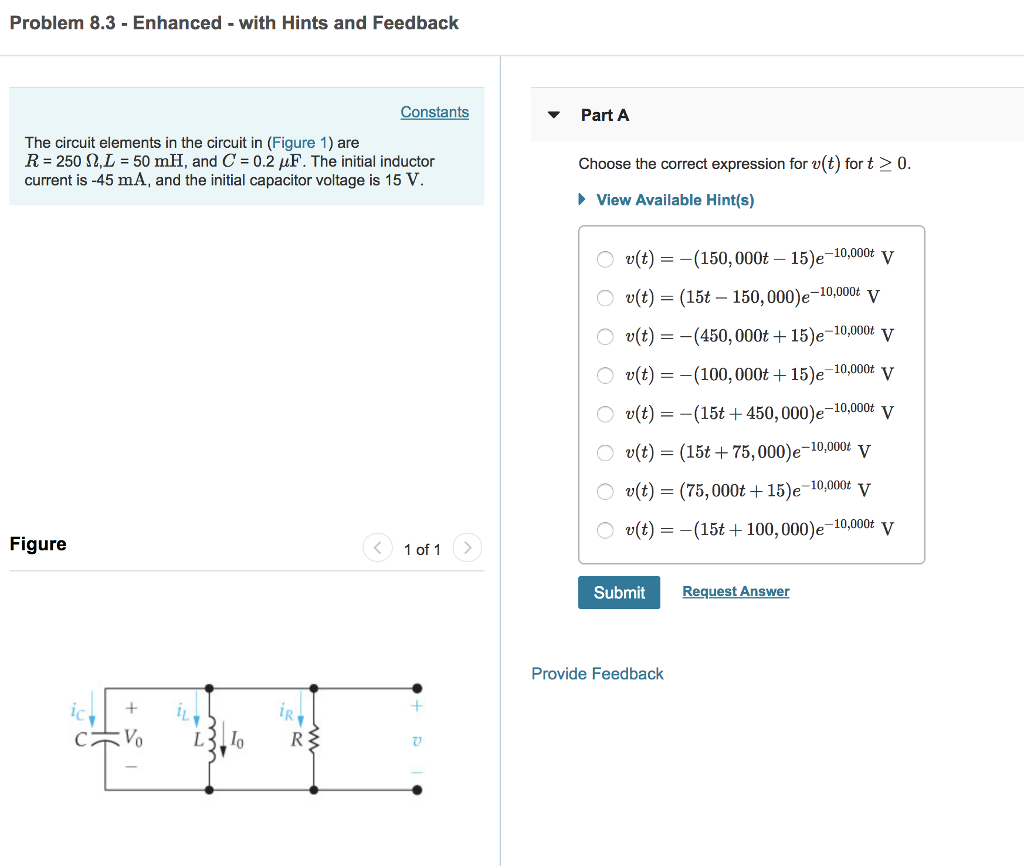The width and height of the screenshot is (1024, 866).
Task: Expand View Available Hint(s)
Action: click(x=674, y=200)
